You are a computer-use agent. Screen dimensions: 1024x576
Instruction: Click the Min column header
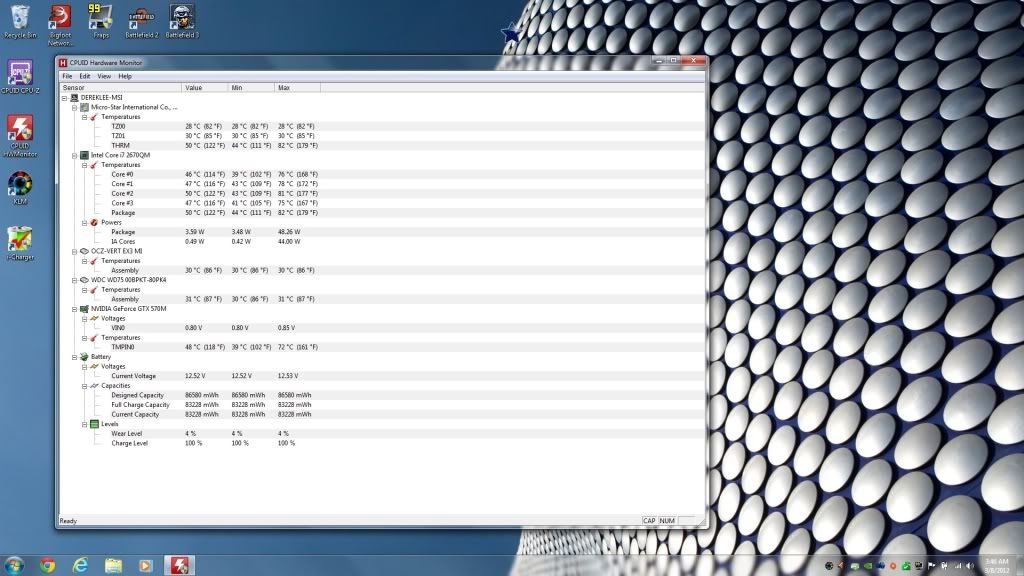click(251, 88)
